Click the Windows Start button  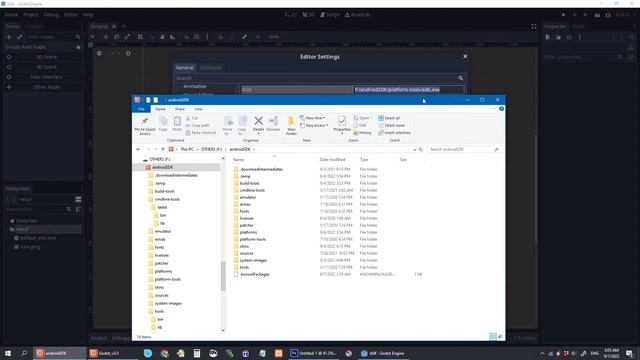tap(8, 353)
